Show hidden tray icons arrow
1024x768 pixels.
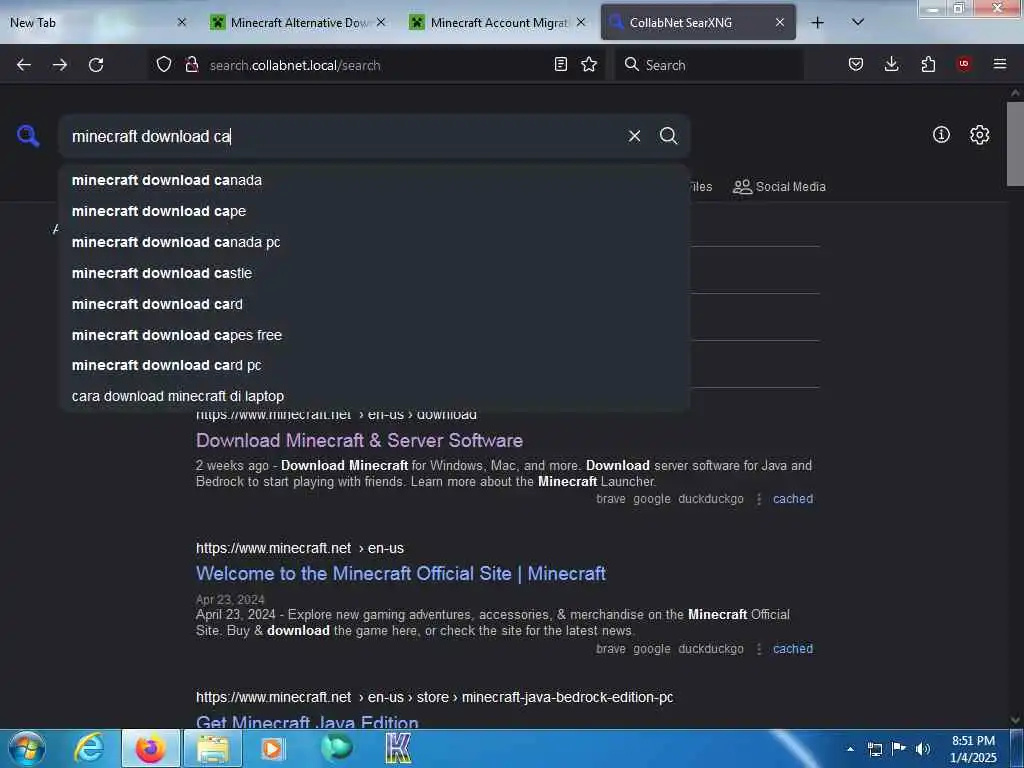click(x=850, y=749)
